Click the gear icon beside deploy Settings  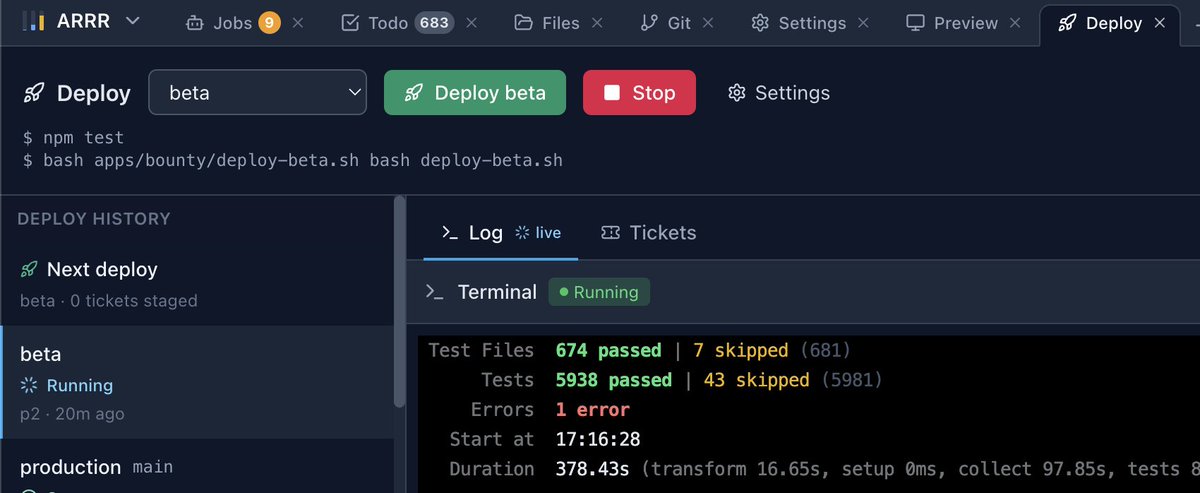pos(738,93)
